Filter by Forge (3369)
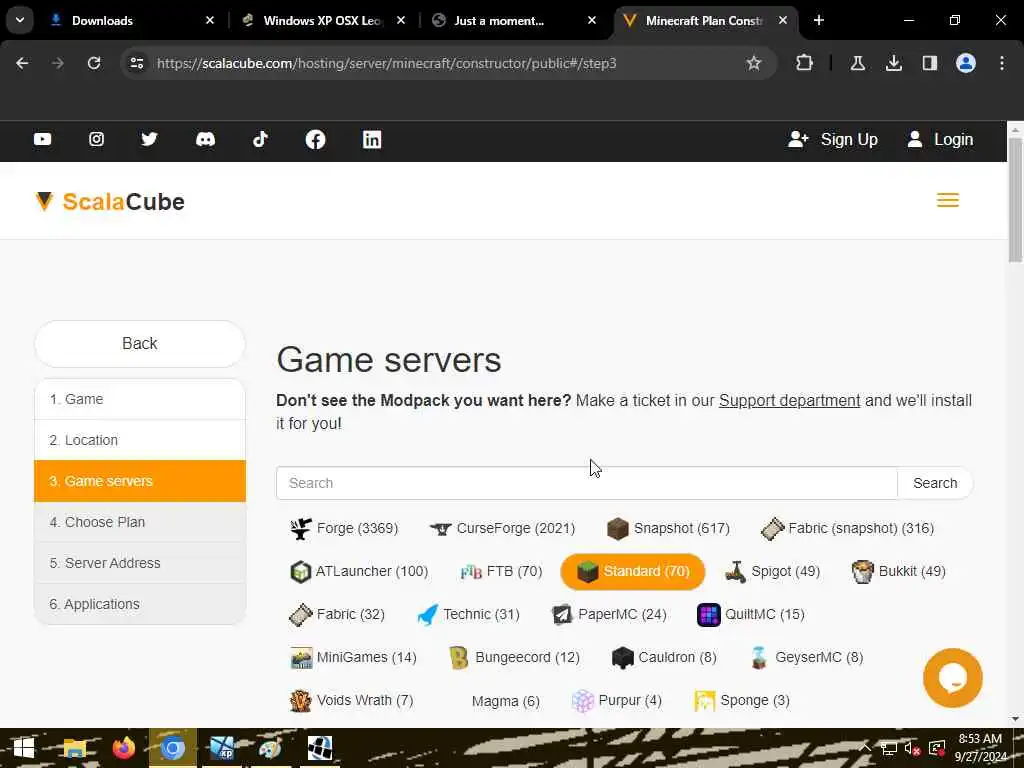The height and width of the screenshot is (768, 1024). tap(344, 528)
